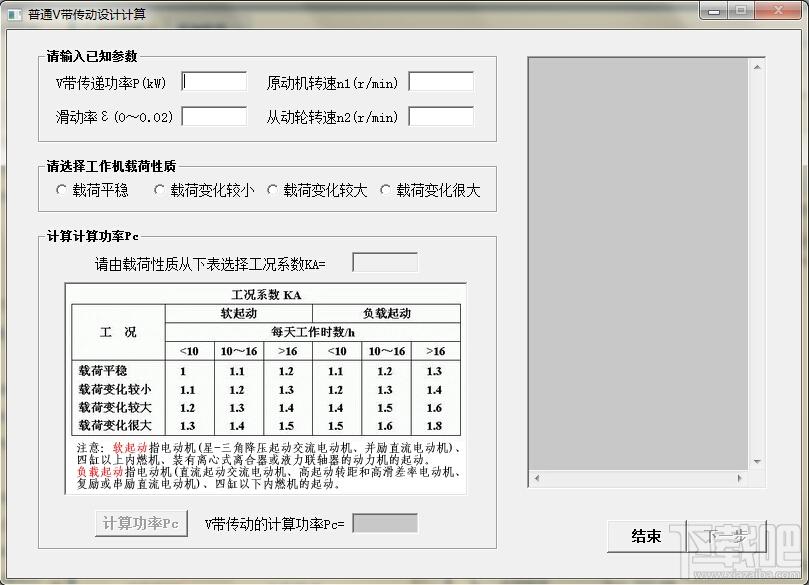Click the output panel scroll-right arrow

pos(739,478)
